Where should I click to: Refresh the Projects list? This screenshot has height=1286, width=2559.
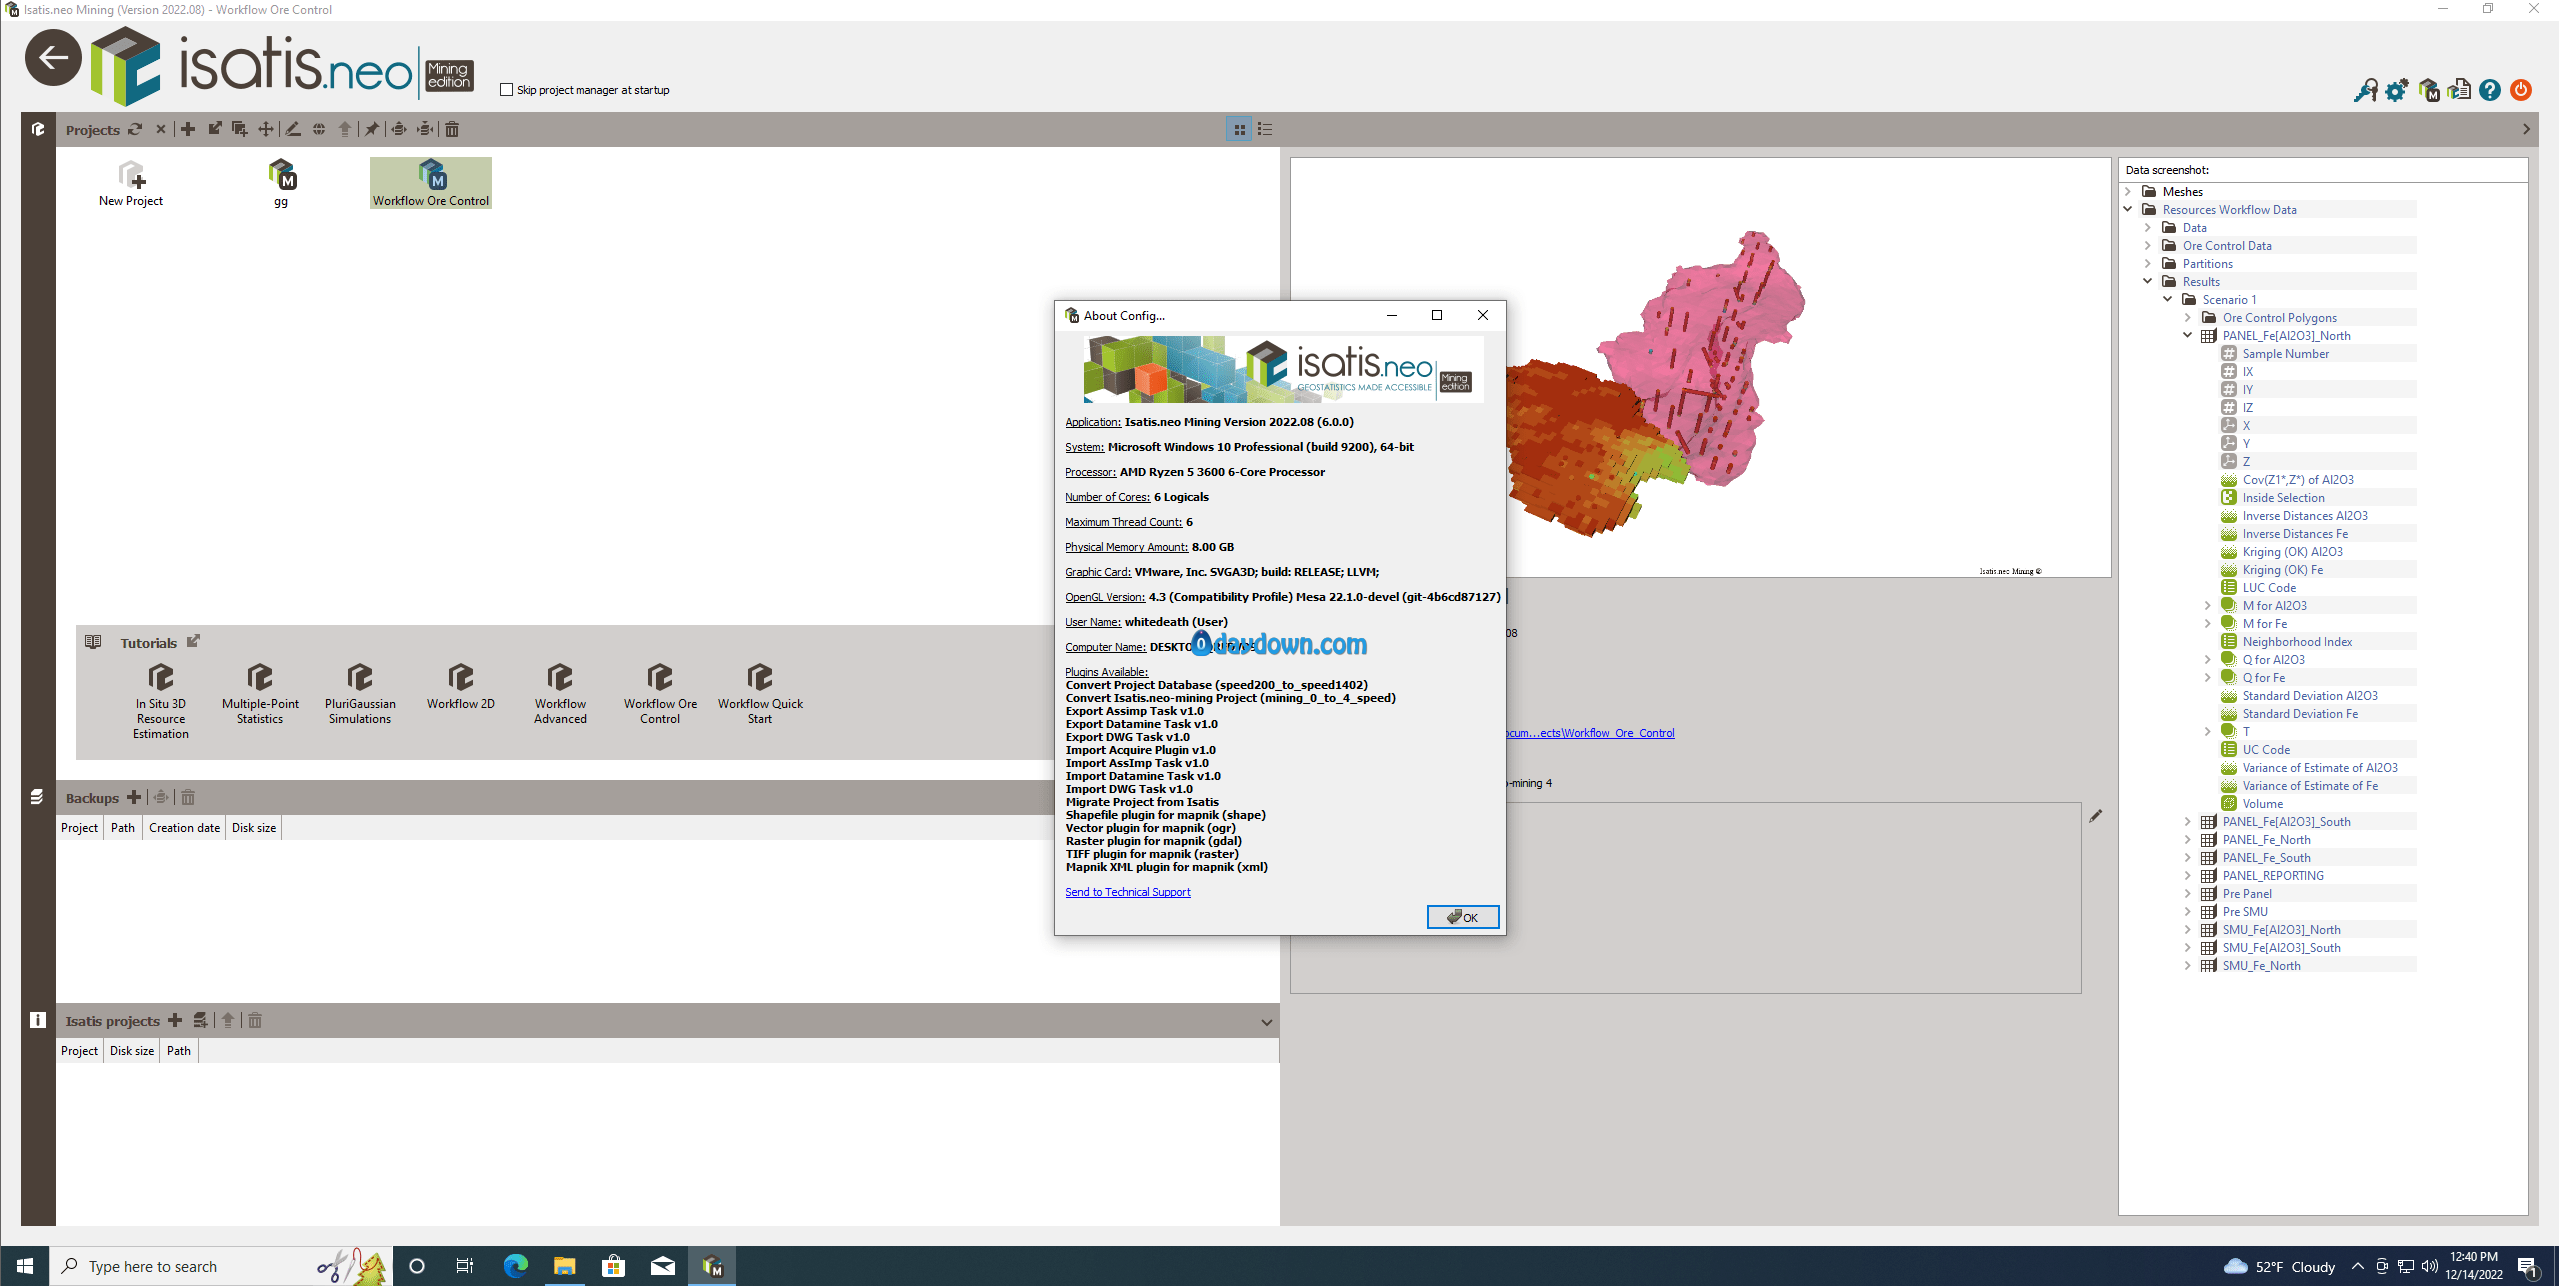pyautogui.click(x=135, y=129)
